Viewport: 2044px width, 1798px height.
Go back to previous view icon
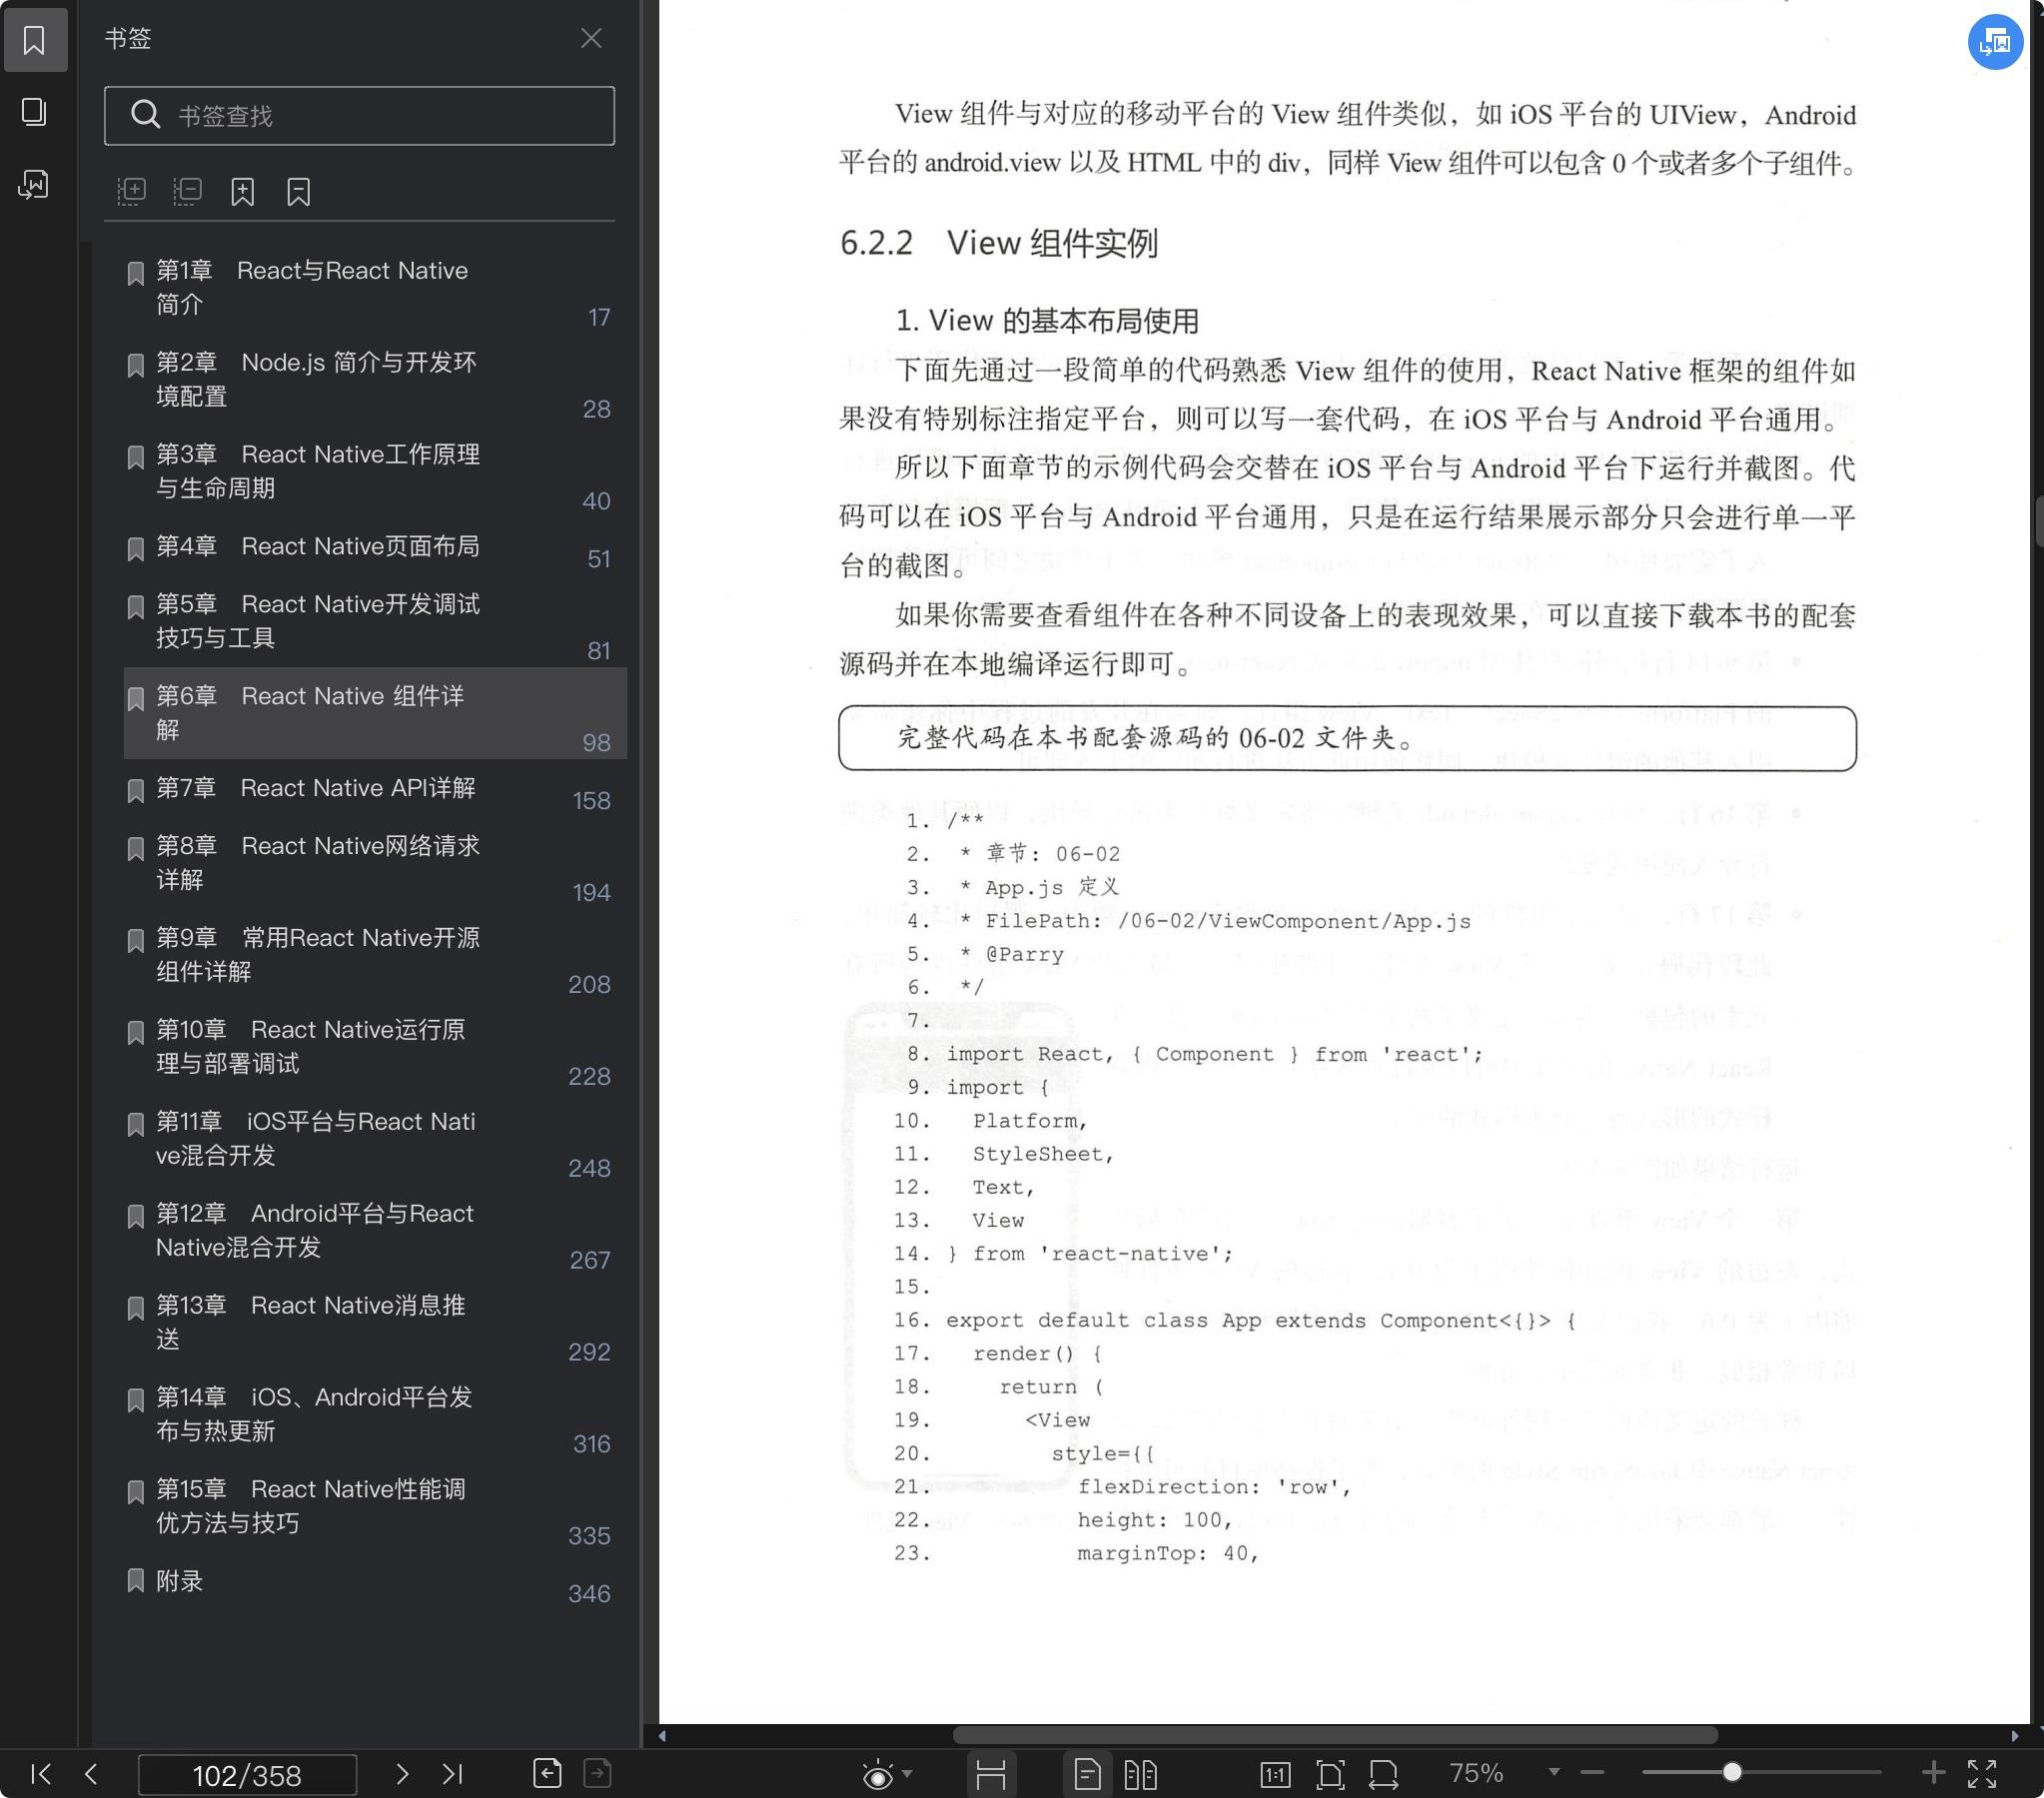coord(547,1773)
